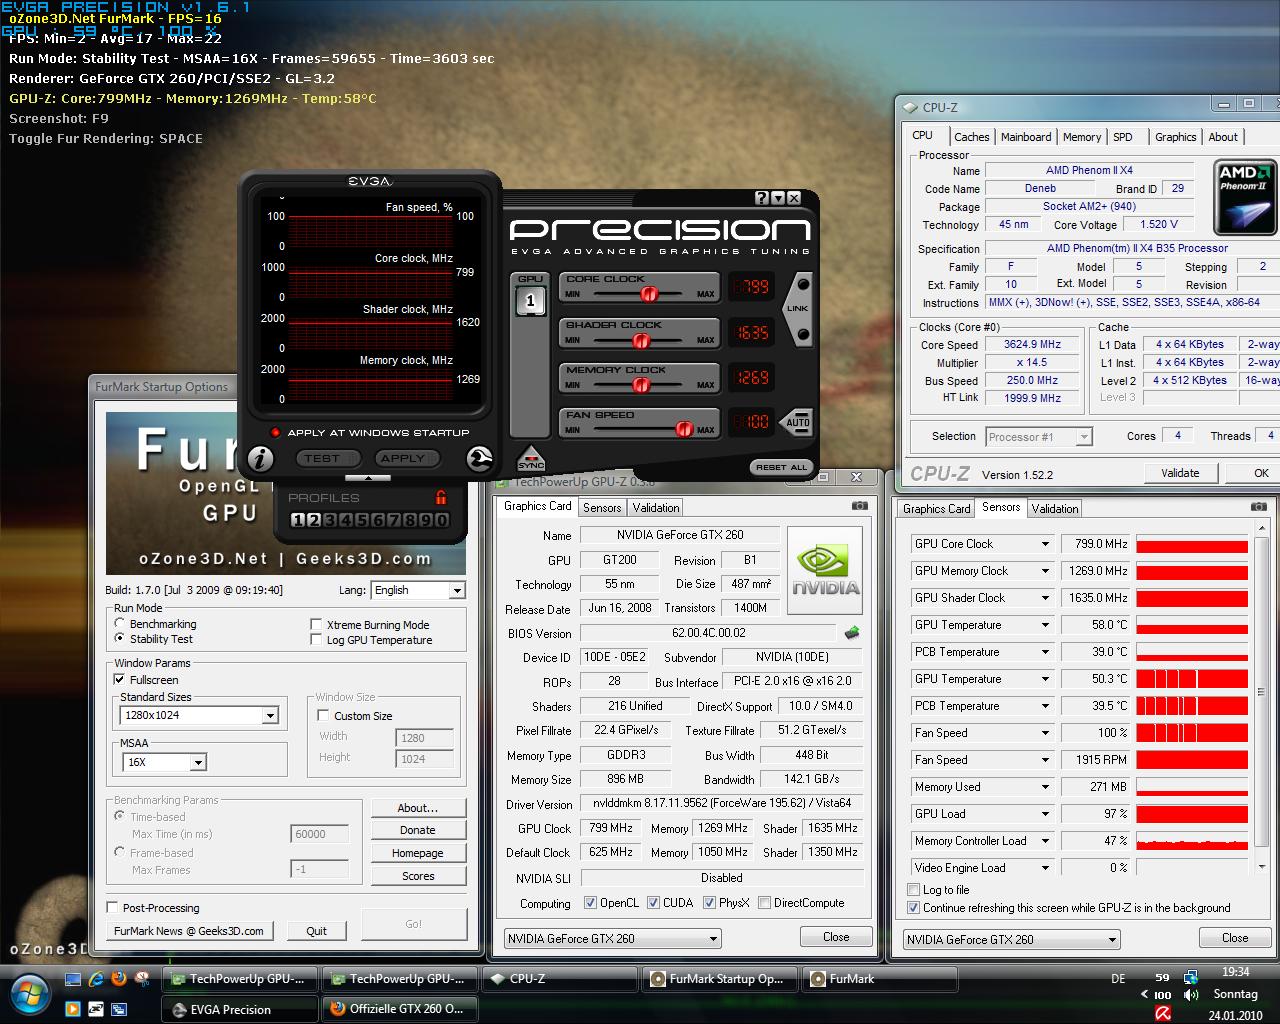
Task: Open FurMark Scores button
Action: (417, 876)
